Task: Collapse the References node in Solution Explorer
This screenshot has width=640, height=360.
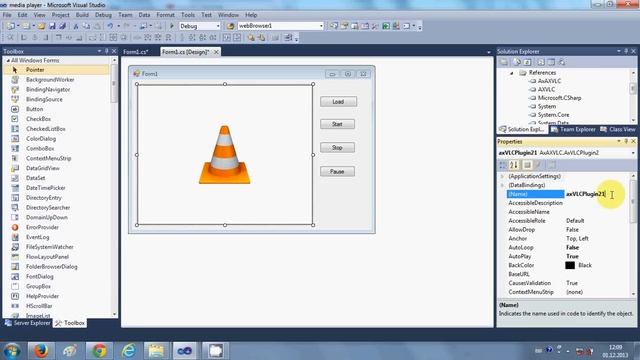Action: tap(512, 73)
